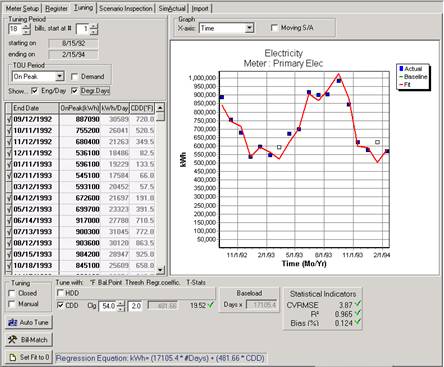
Task: Enable the Moving S/A checkbox
Action: point(274,28)
